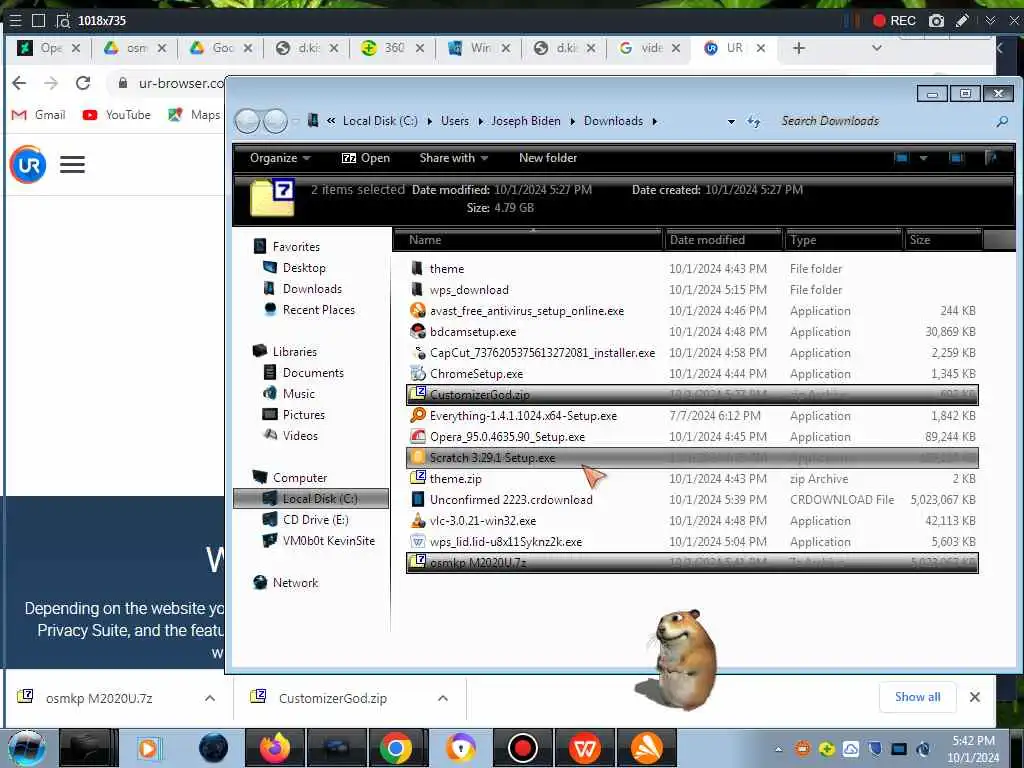Open a new browser tab
The width and height of the screenshot is (1024, 768).
pyautogui.click(x=799, y=48)
